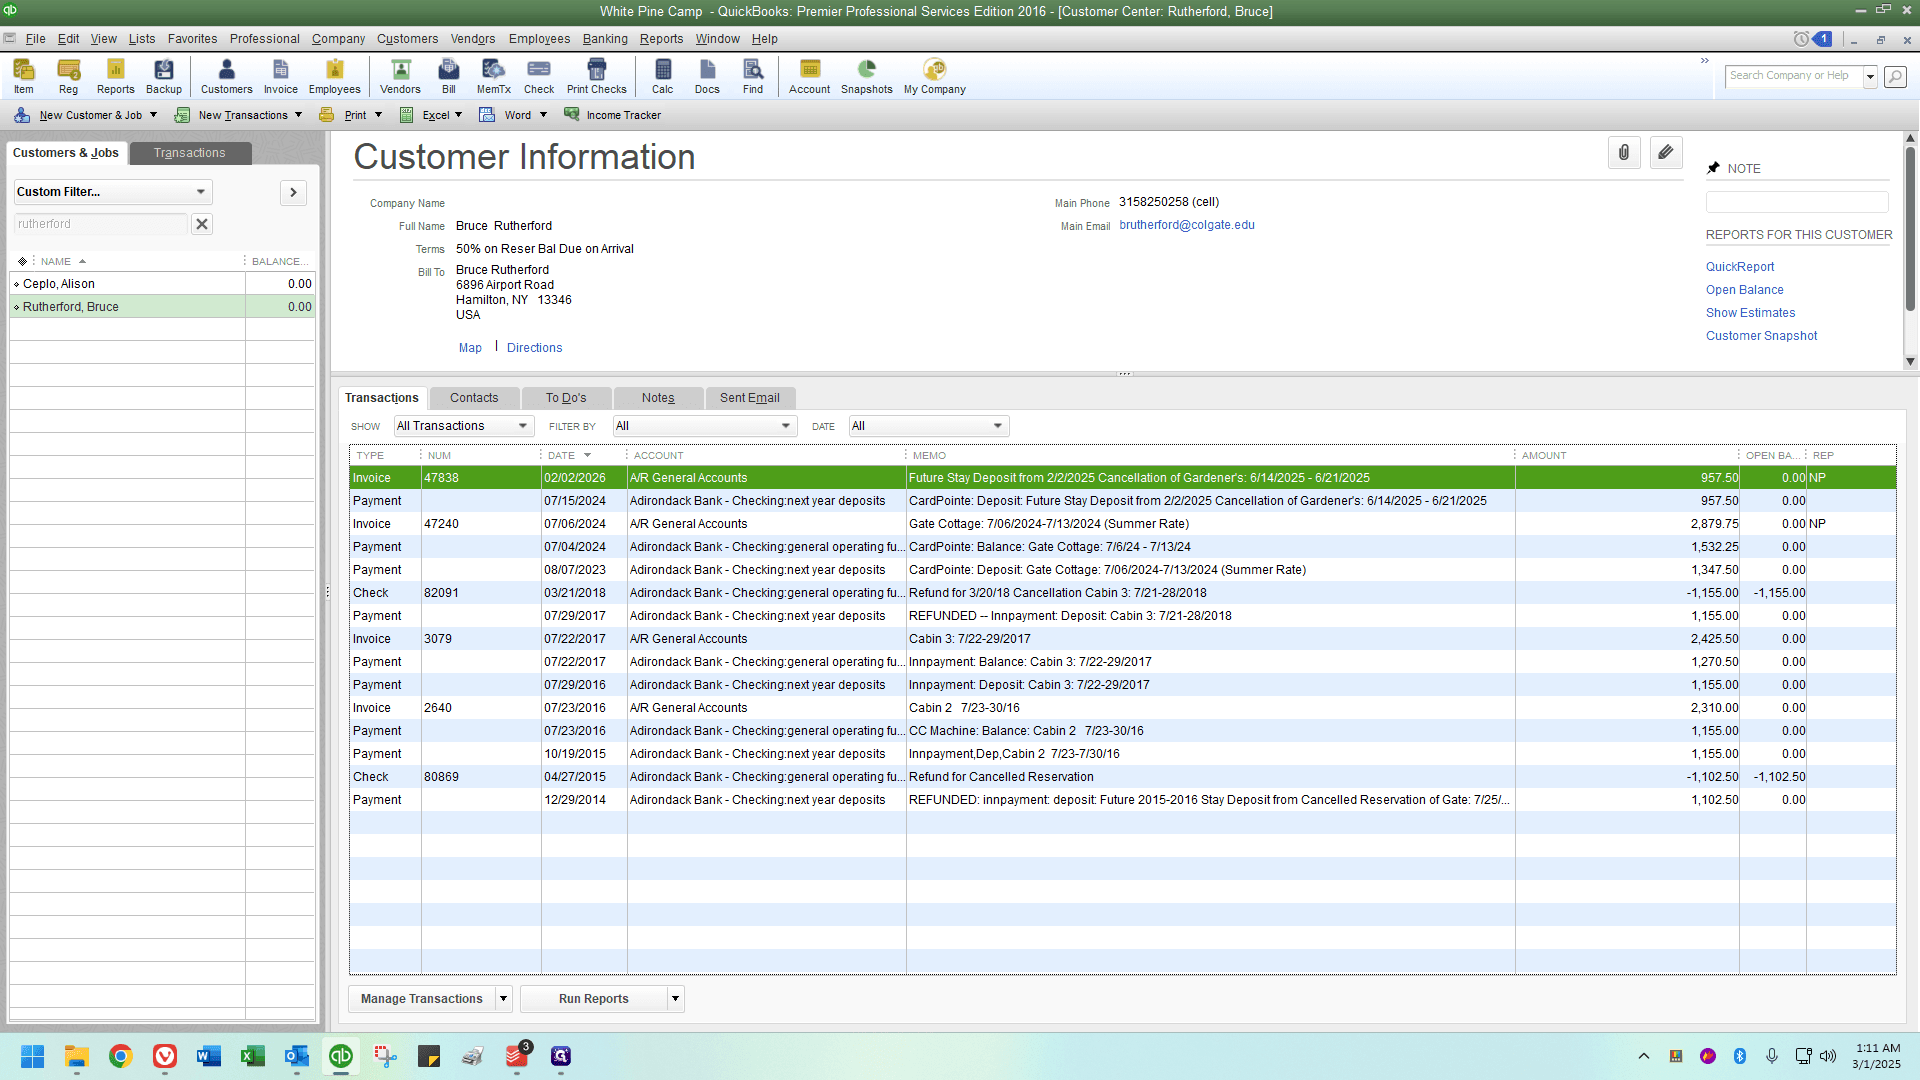Open Excel from the taskbar
The height and width of the screenshot is (1080, 1920).
(x=252, y=1056)
